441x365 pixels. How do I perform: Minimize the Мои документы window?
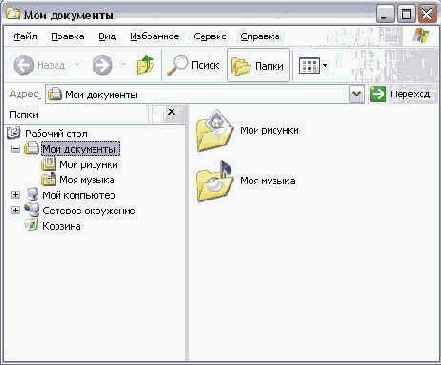point(385,14)
